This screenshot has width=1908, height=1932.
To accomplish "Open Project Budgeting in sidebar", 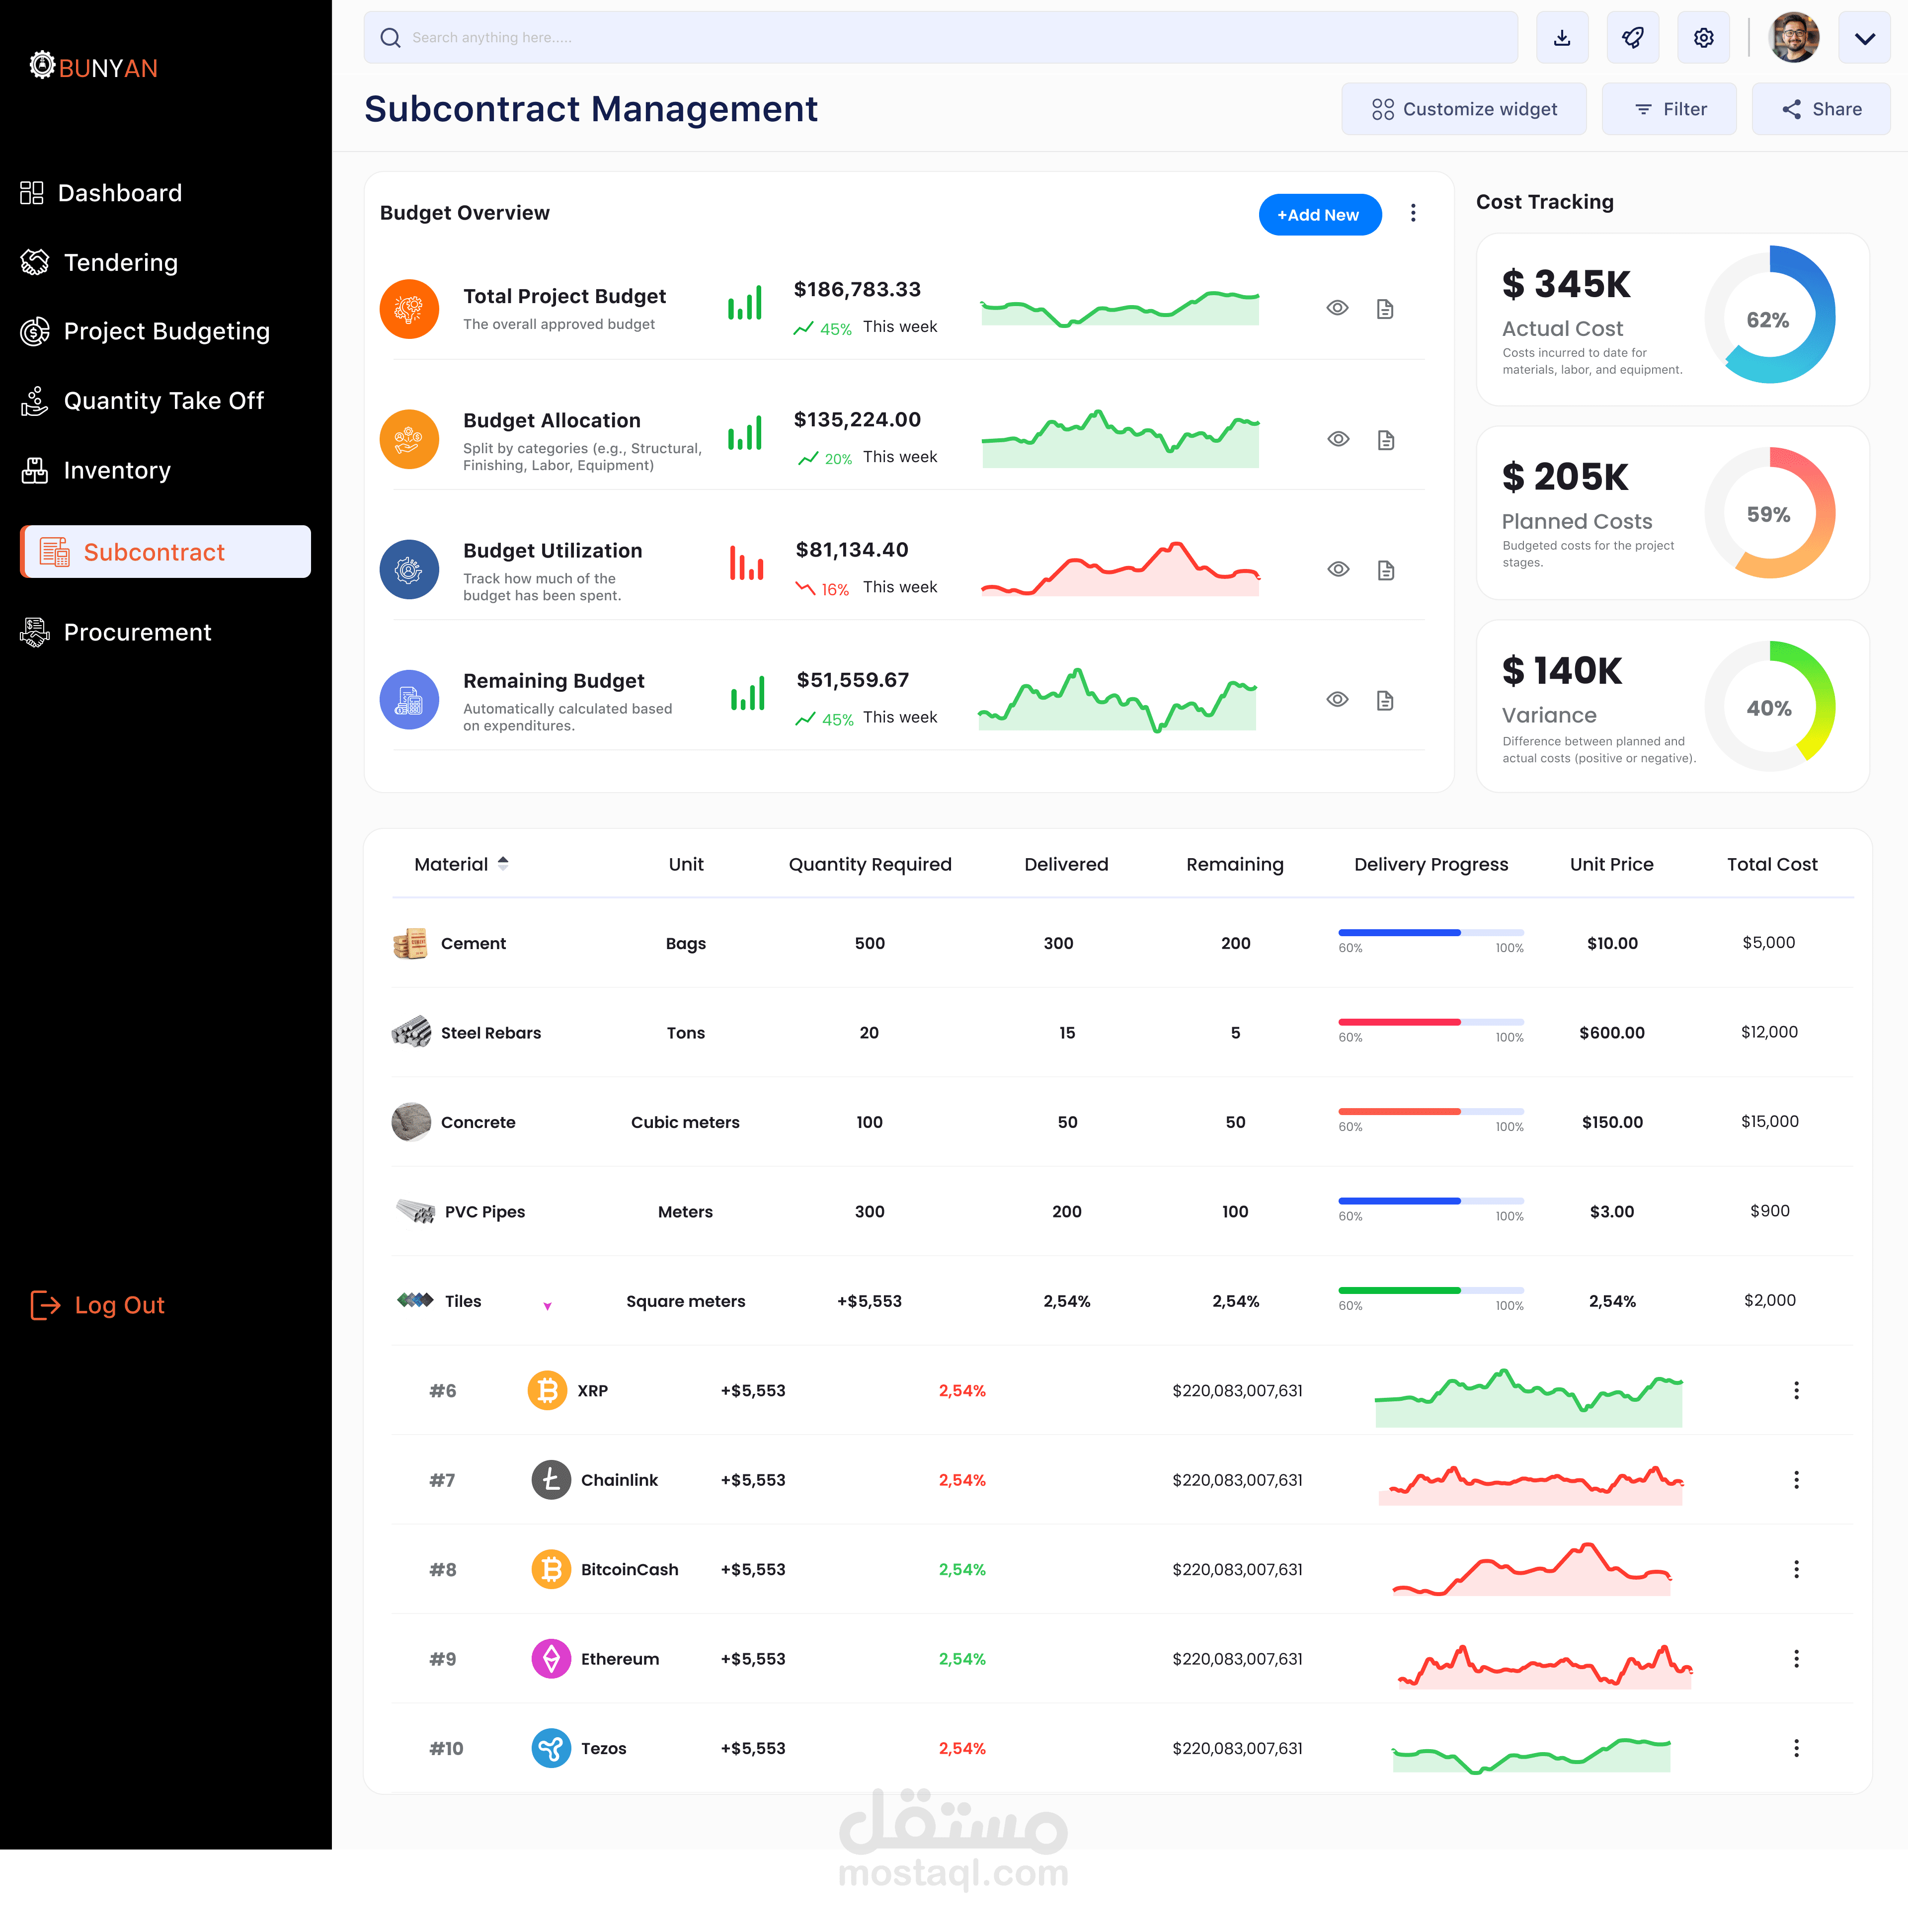I will click(x=166, y=331).
